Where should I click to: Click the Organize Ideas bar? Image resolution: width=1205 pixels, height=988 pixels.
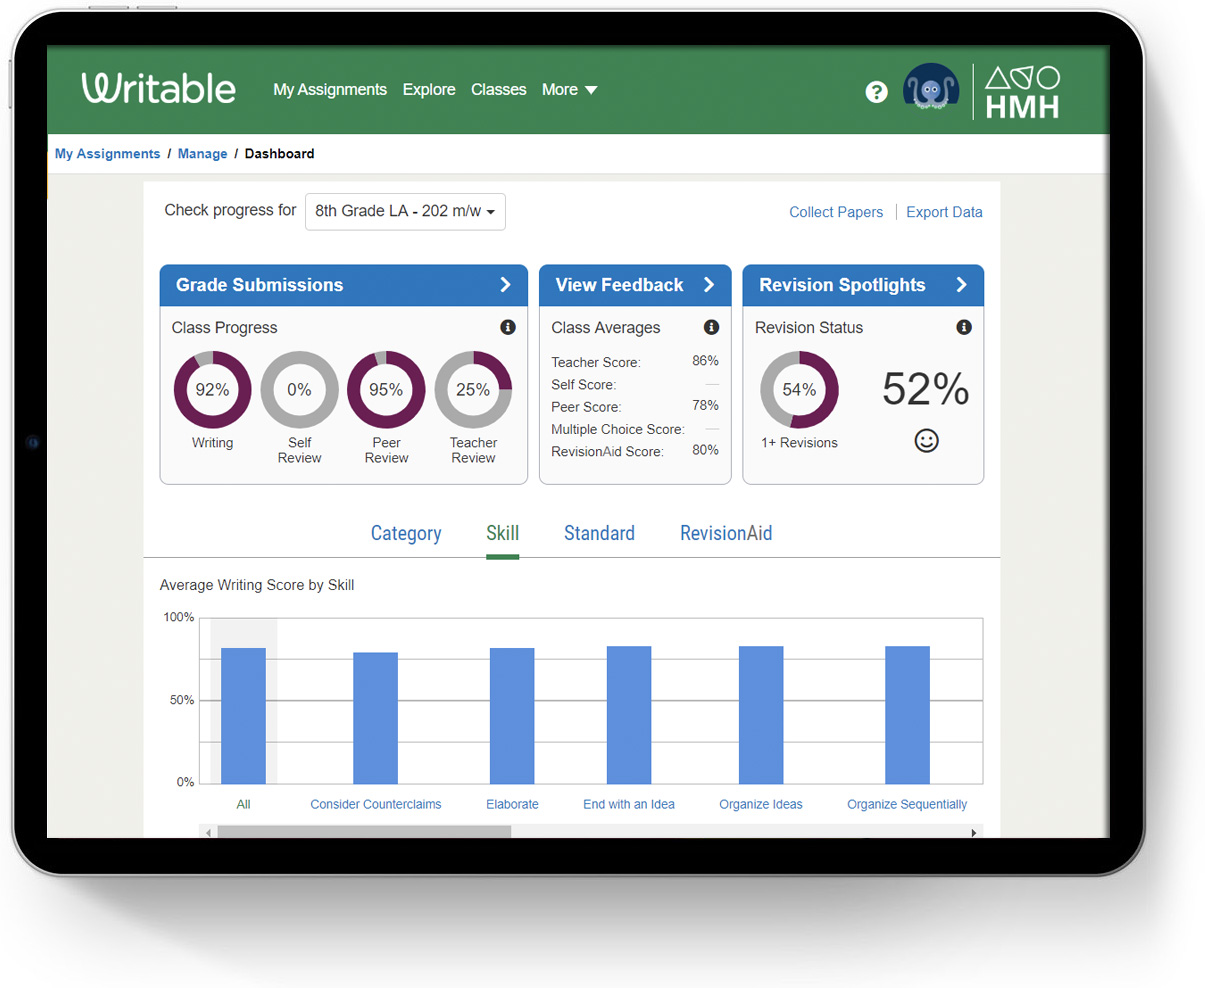761,715
